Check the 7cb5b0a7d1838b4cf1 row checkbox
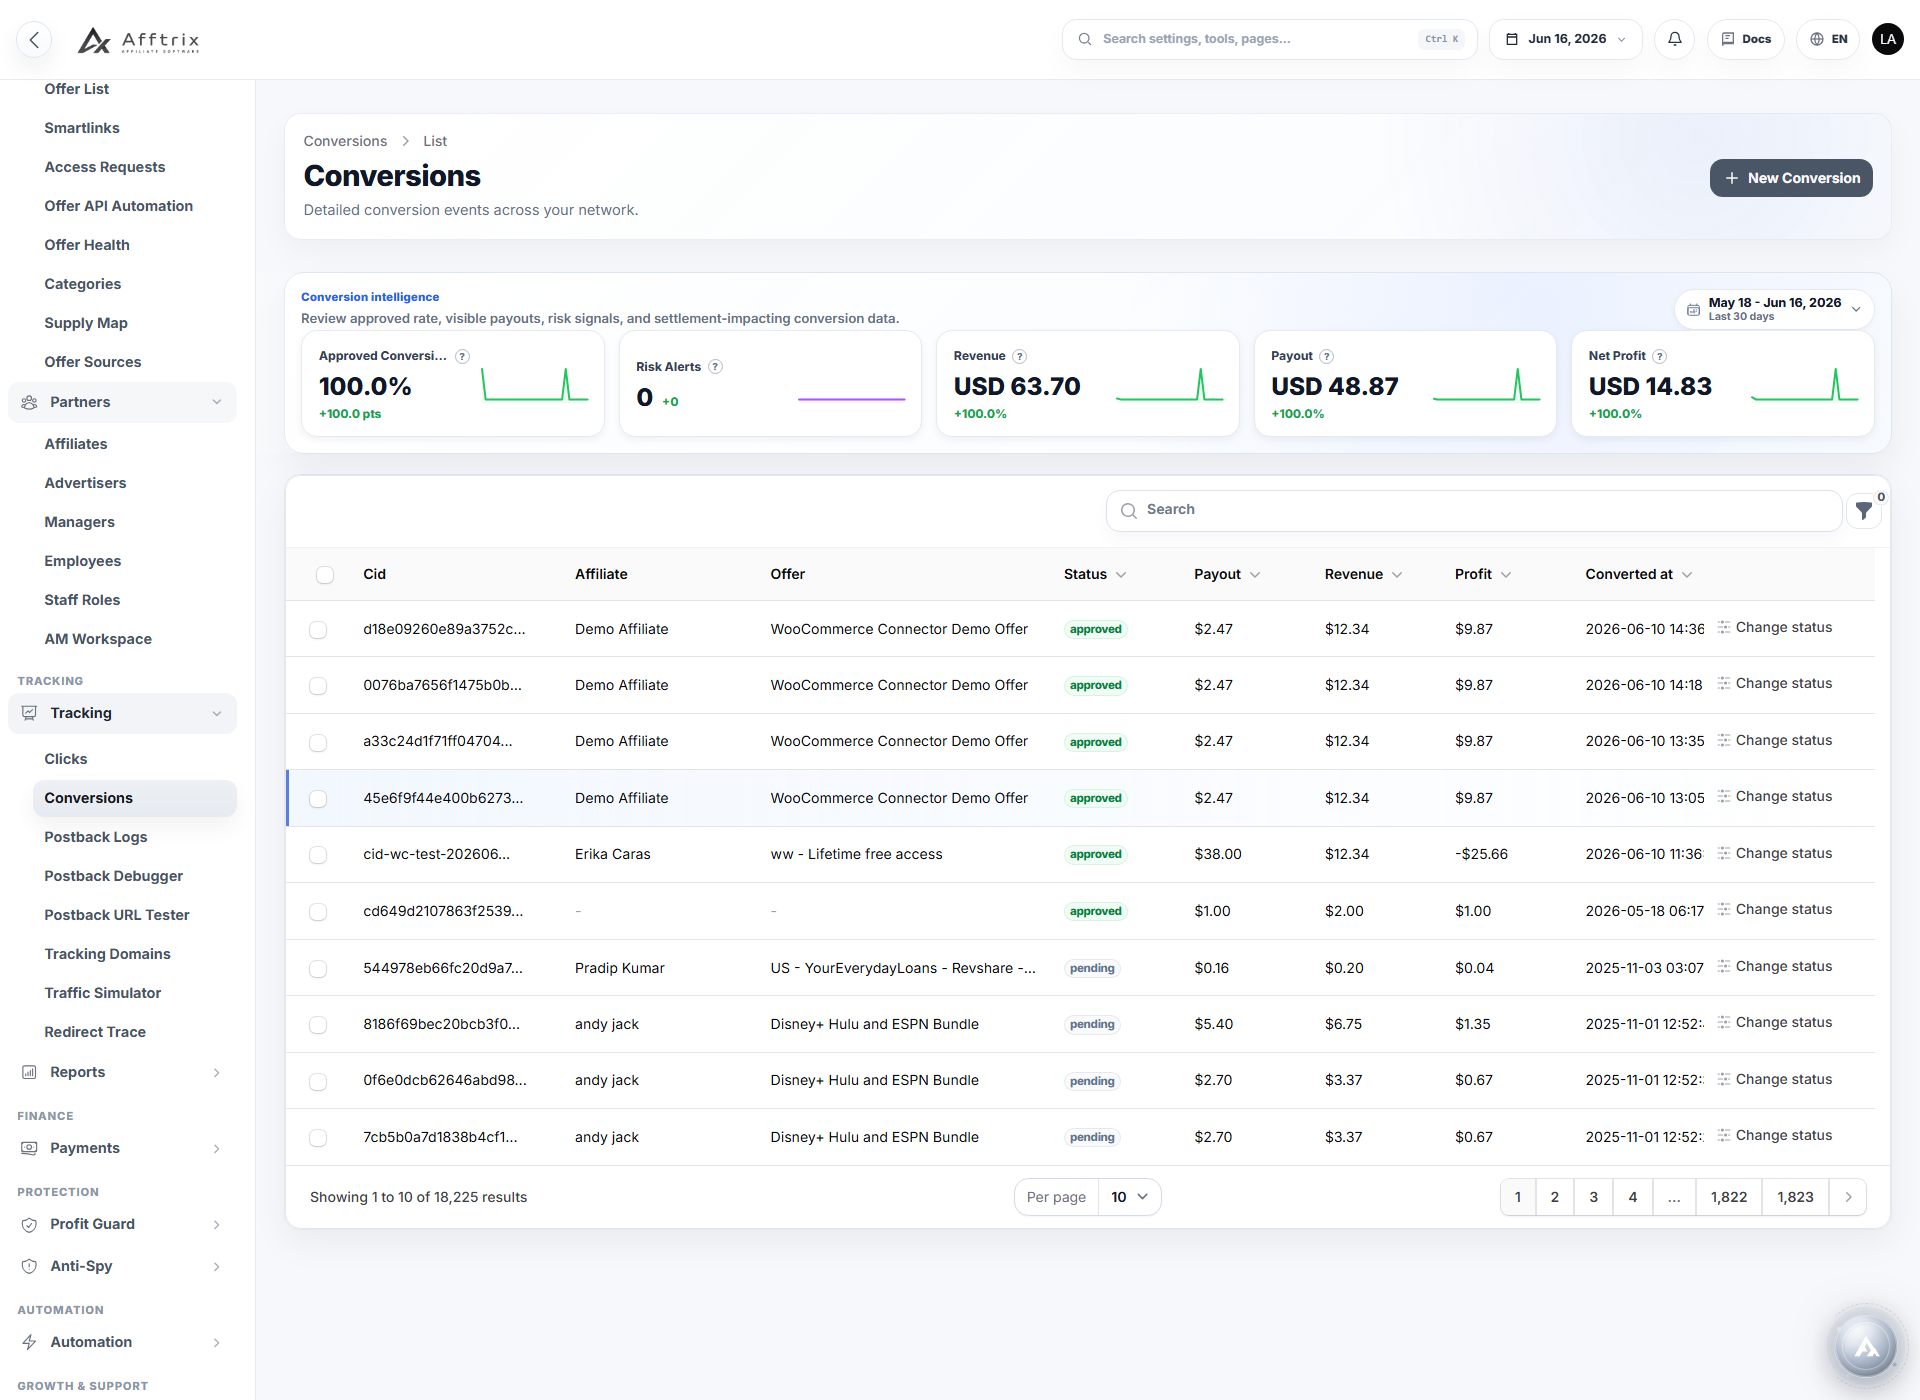The image size is (1920, 1400). pyautogui.click(x=318, y=1138)
